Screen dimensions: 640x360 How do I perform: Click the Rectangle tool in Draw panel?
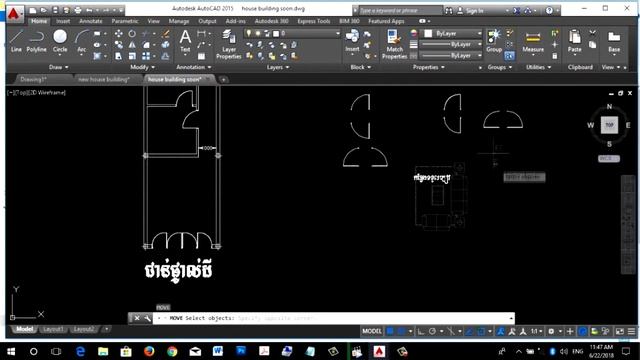tap(97, 33)
